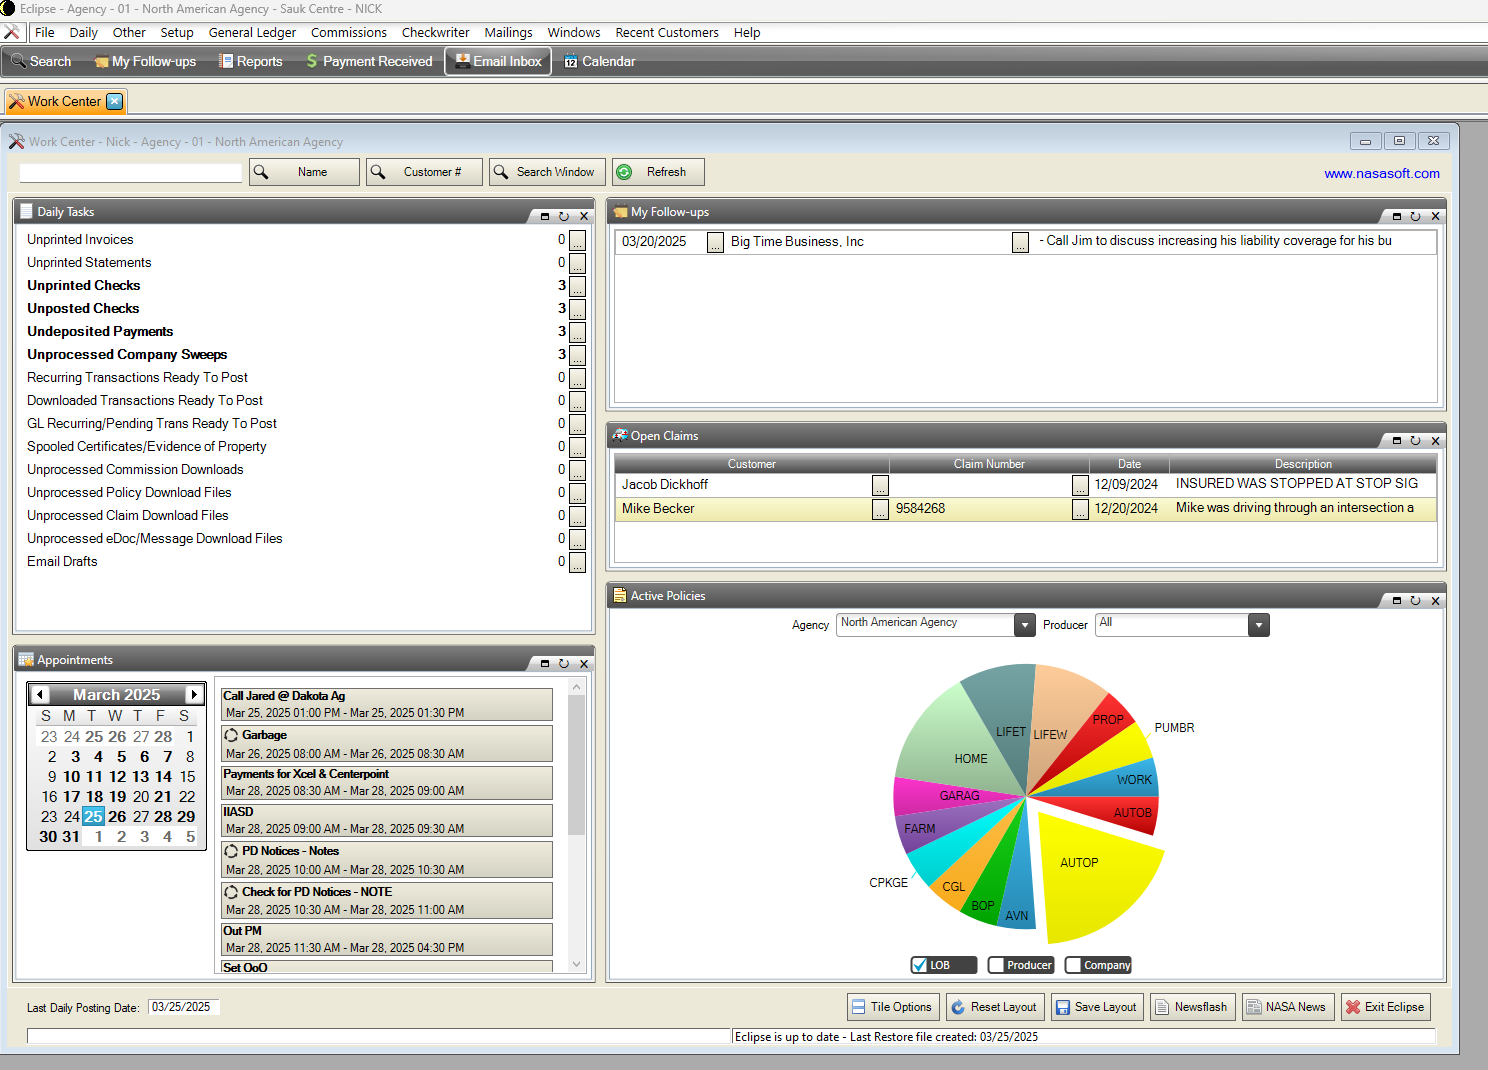Image resolution: width=1488 pixels, height=1070 pixels.
Task: Open the Calendar from the toolbar
Action: click(x=599, y=61)
